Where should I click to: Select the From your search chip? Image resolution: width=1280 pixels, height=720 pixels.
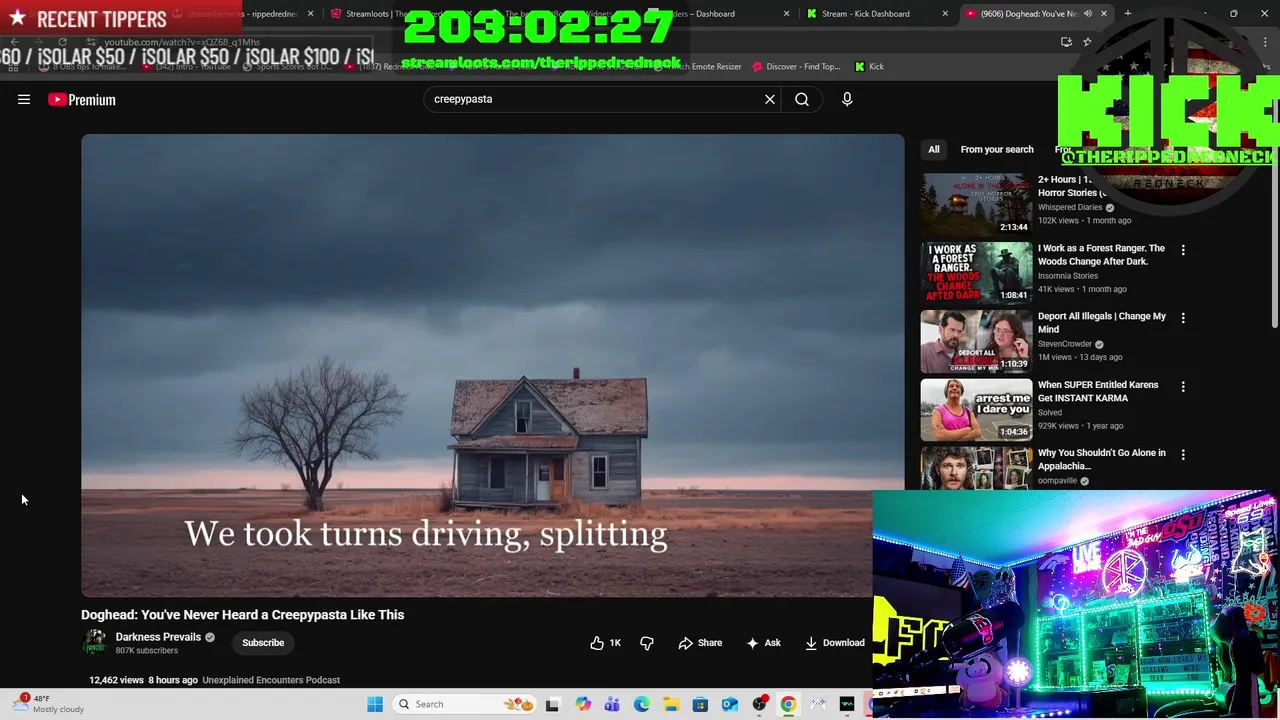pos(997,149)
